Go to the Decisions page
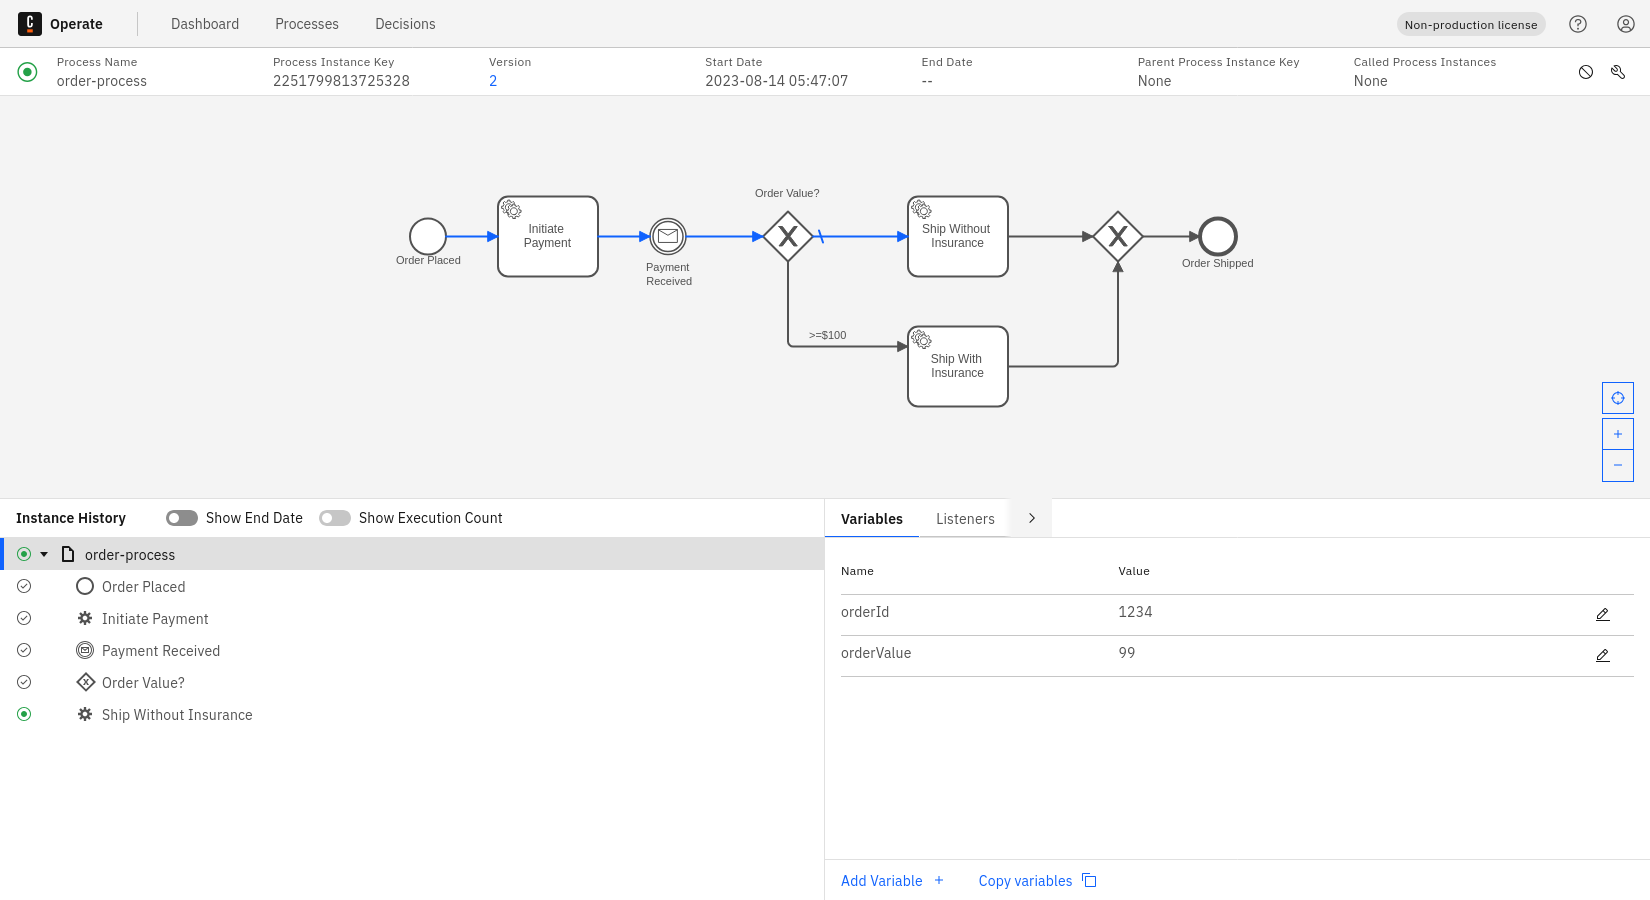This screenshot has width=1650, height=900. tap(405, 24)
